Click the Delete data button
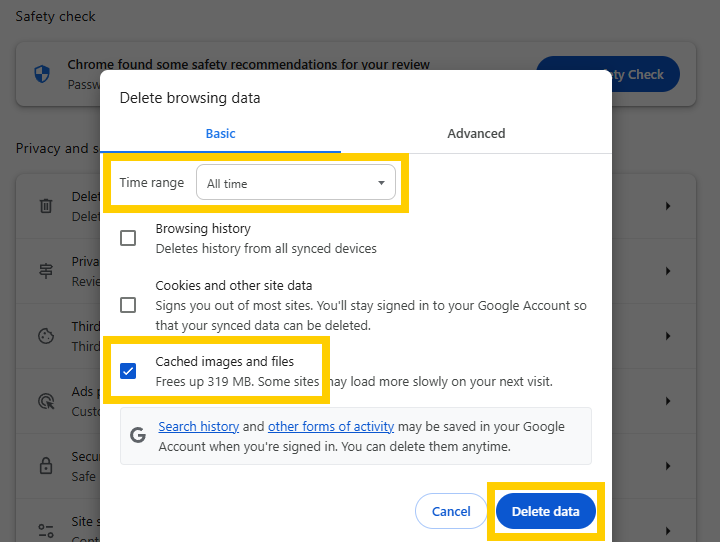Image resolution: width=720 pixels, height=542 pixels. tap(546, 511)
